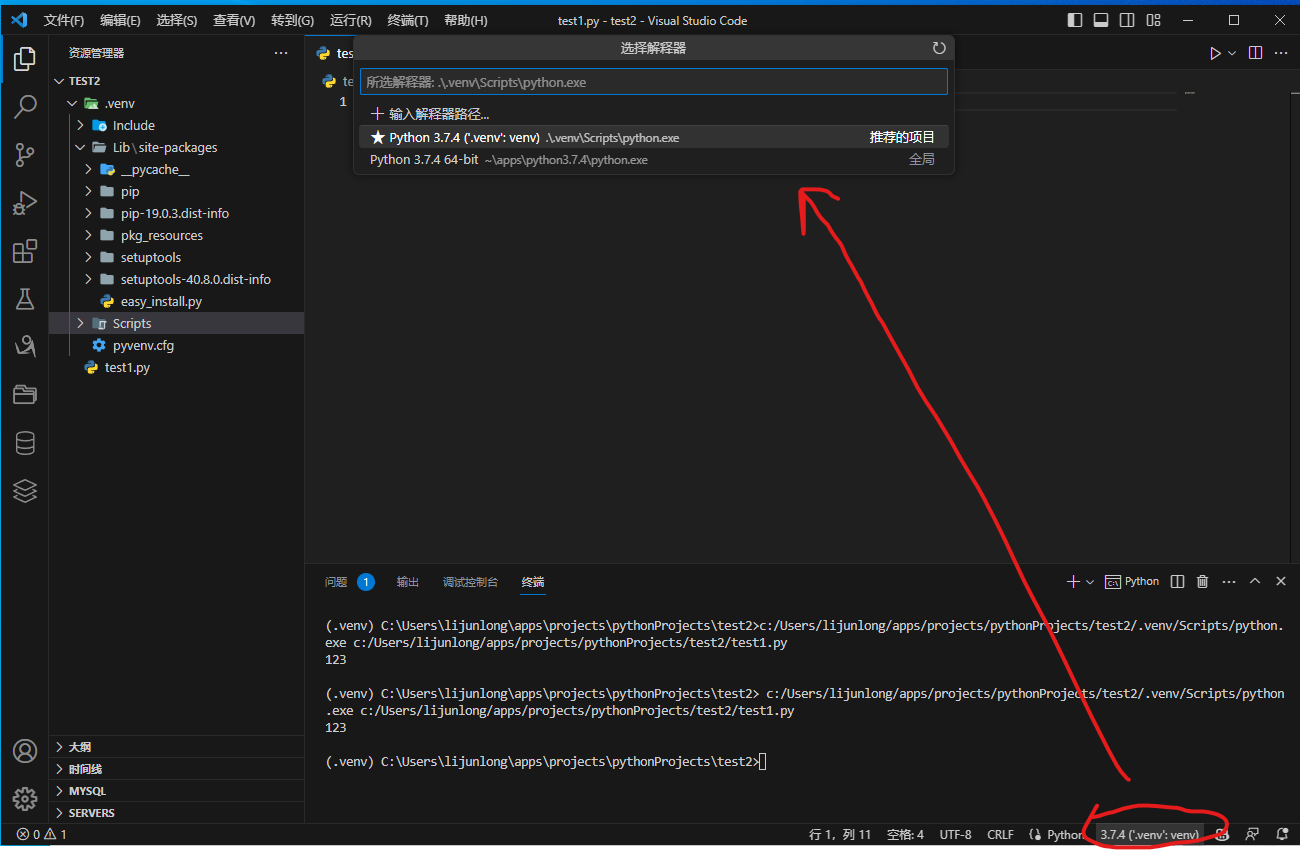Expand the __pycache__ folder
The width and height of the screenshot is (1300, 850).
tap(176, 169)
